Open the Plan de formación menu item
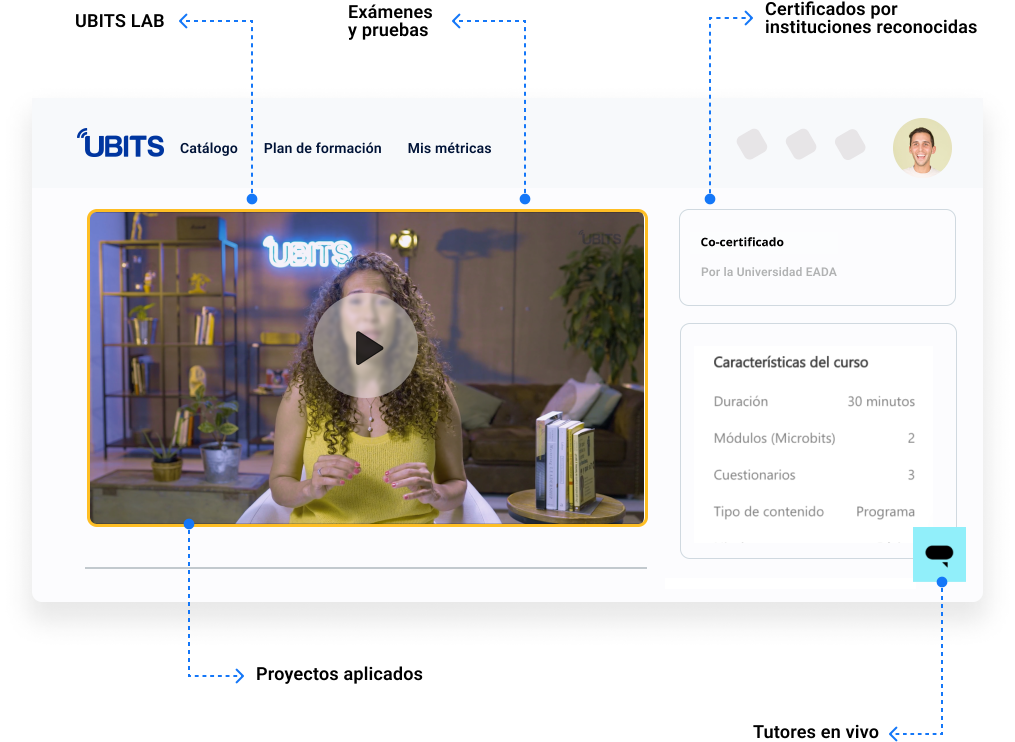 (x=322, y=148)
